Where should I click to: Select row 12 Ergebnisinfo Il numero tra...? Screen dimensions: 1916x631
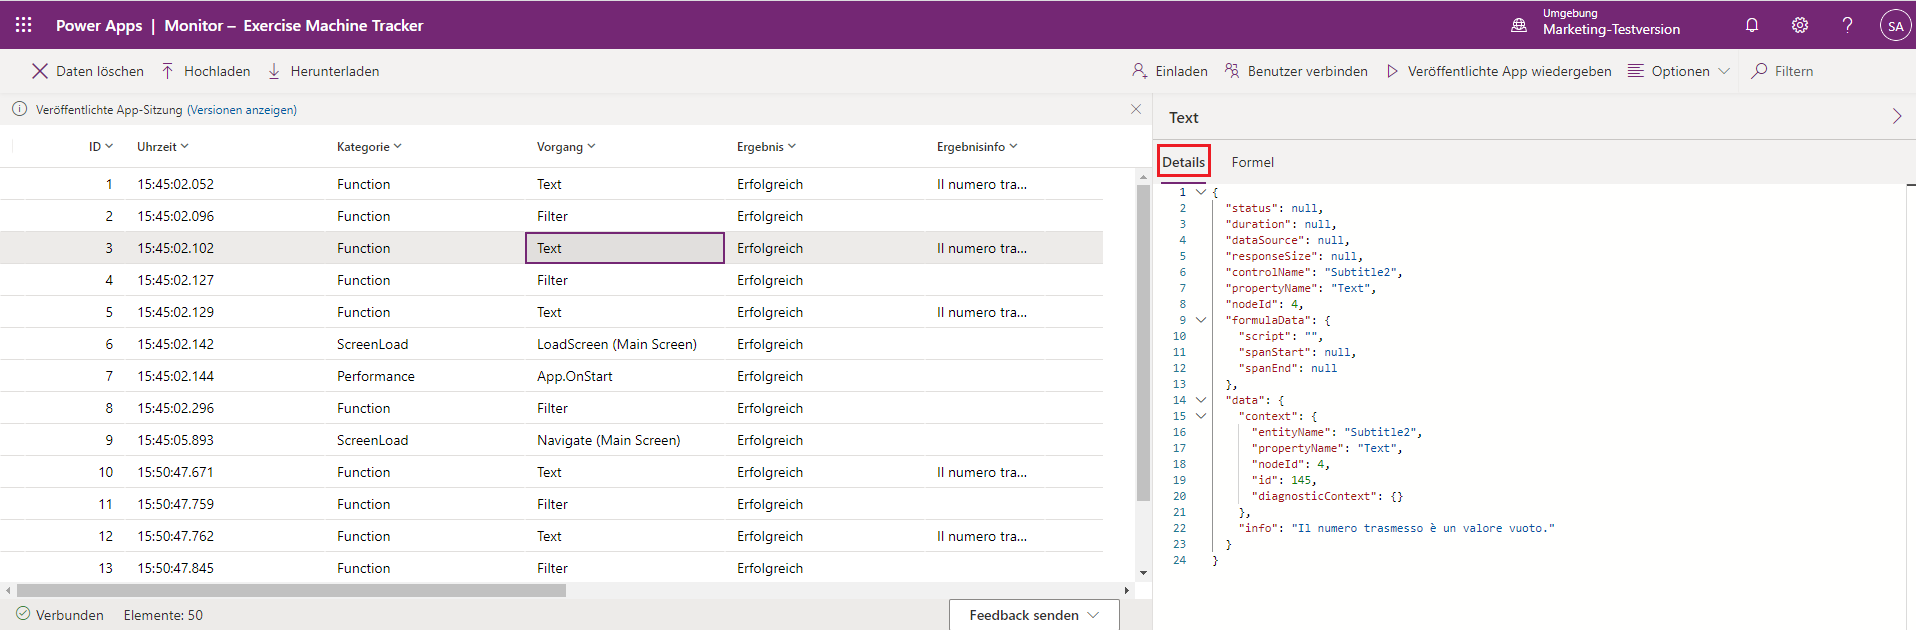[x=982, y=536]
